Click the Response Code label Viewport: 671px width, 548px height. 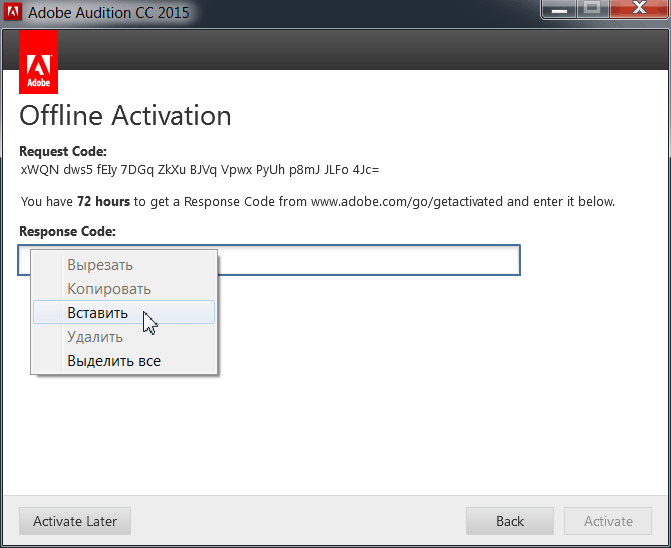click(x=68, y=231)
